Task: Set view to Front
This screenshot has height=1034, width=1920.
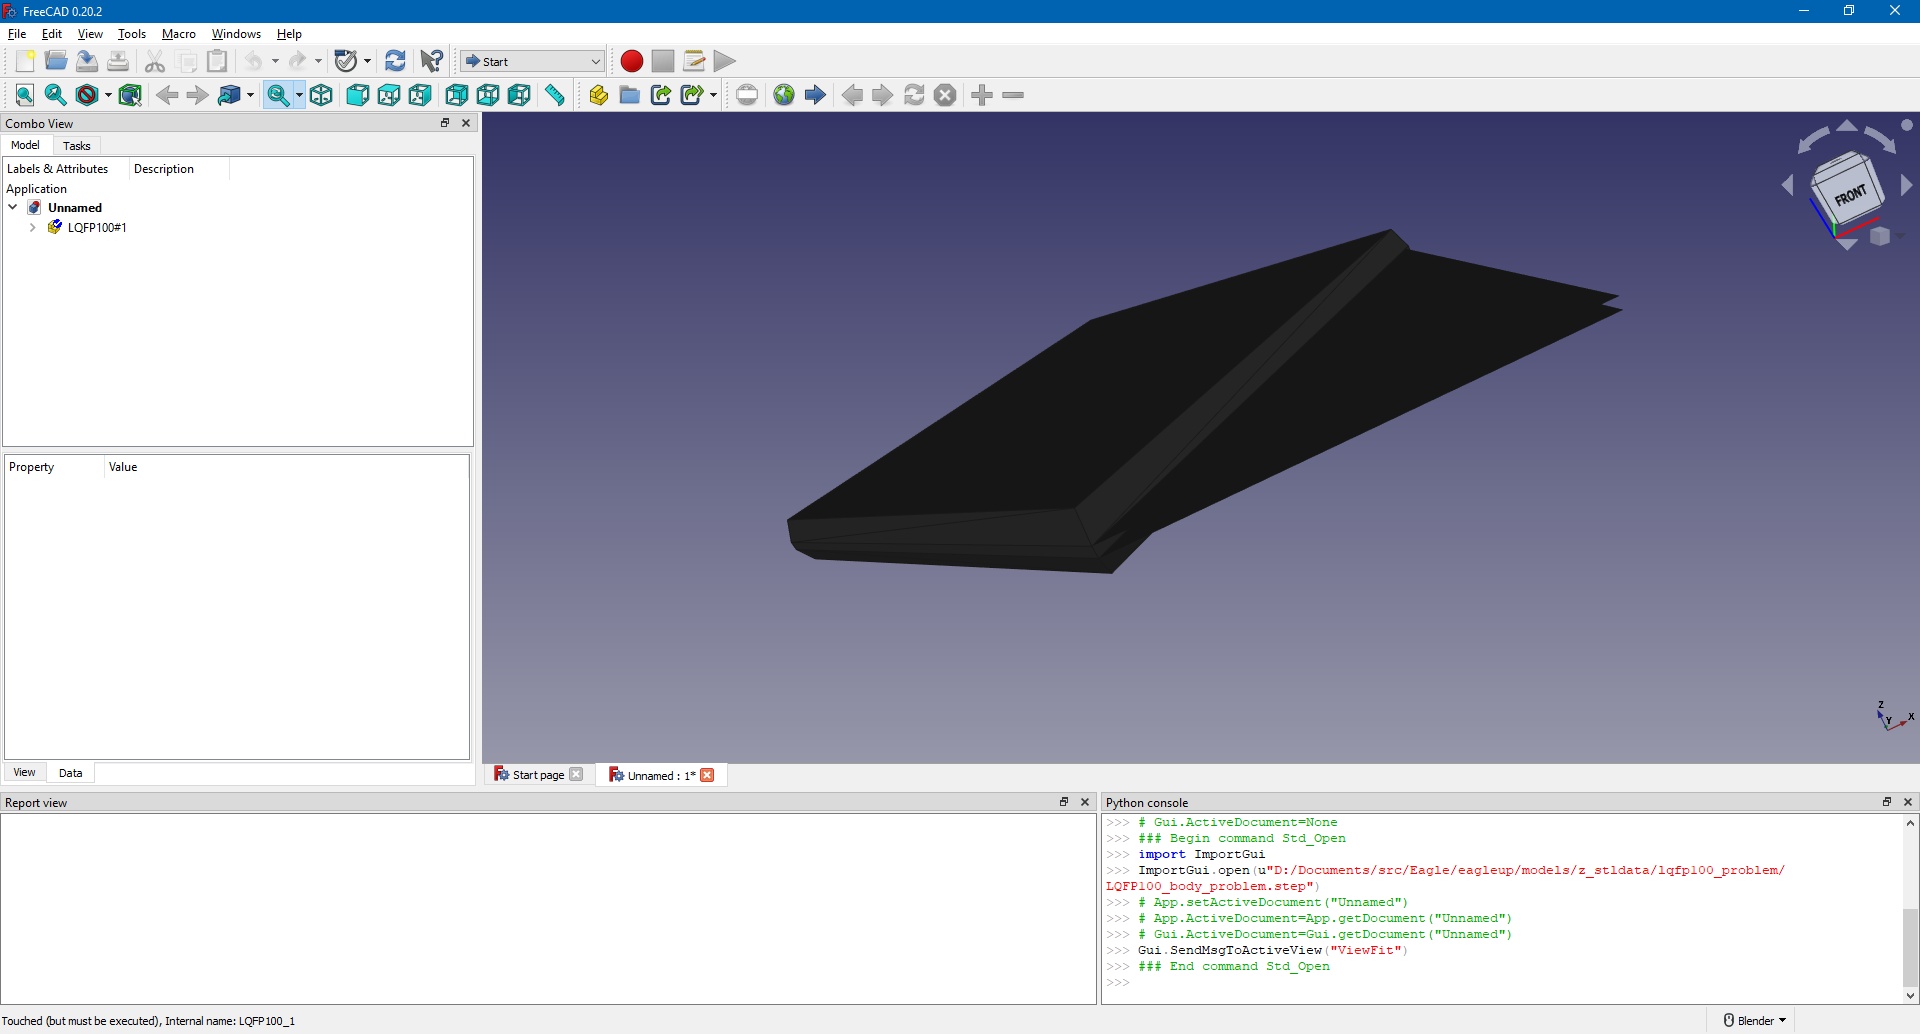Action: click(357, 95)
